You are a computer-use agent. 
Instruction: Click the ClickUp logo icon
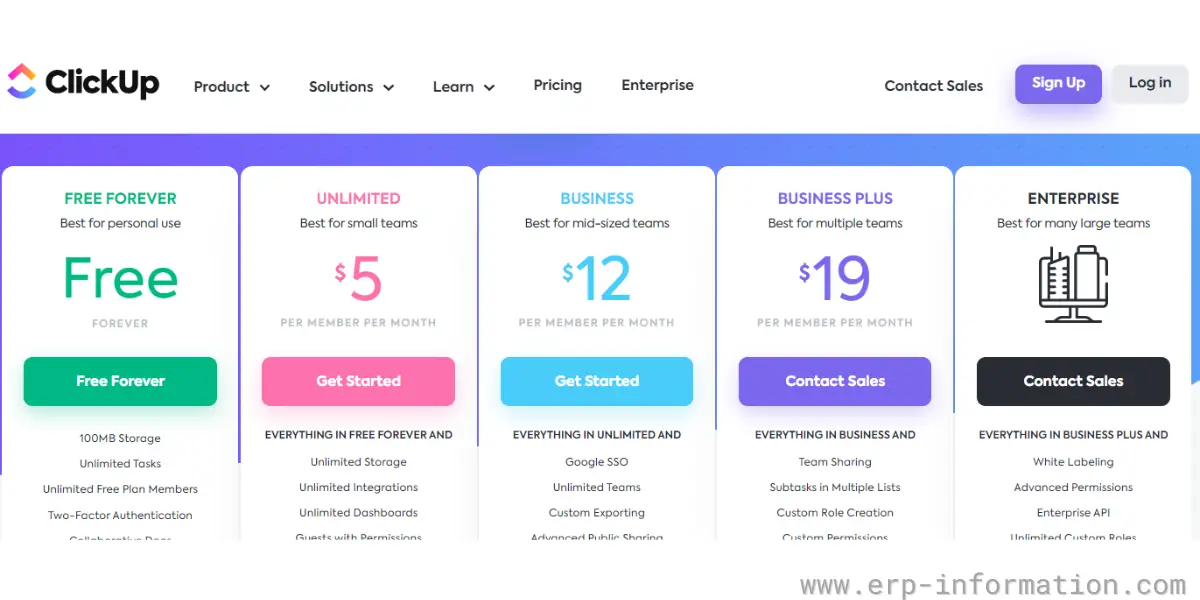click(x=22, y=82)
